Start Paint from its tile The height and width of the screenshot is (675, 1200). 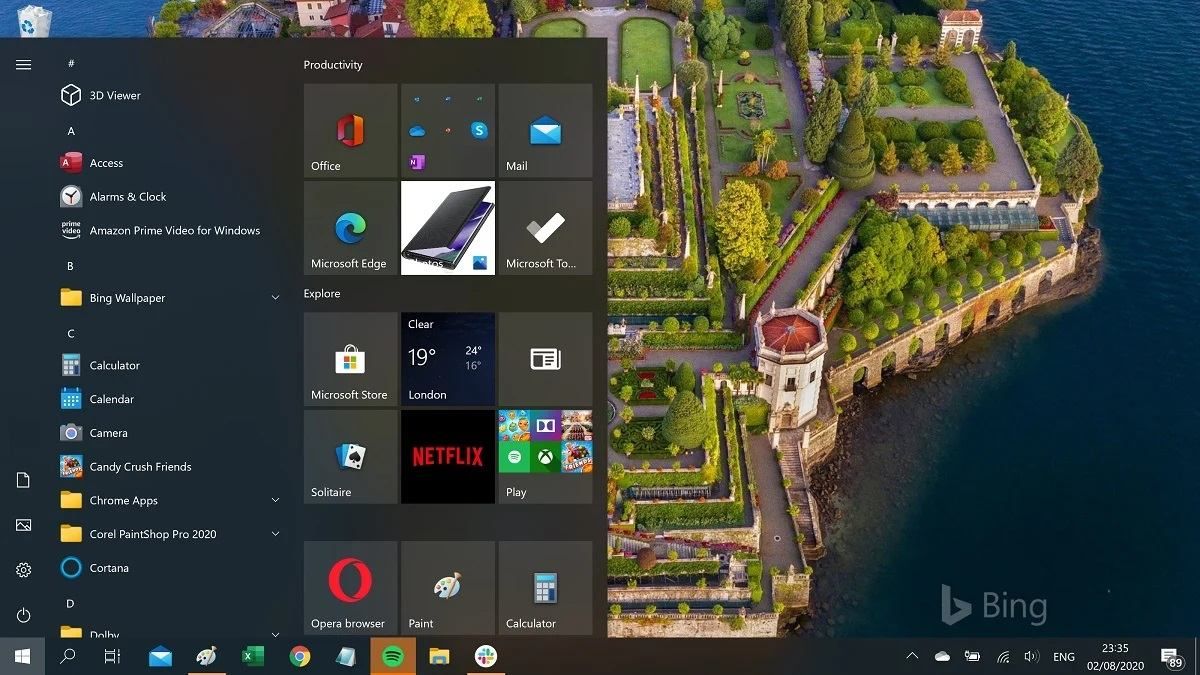click(447, 587)
